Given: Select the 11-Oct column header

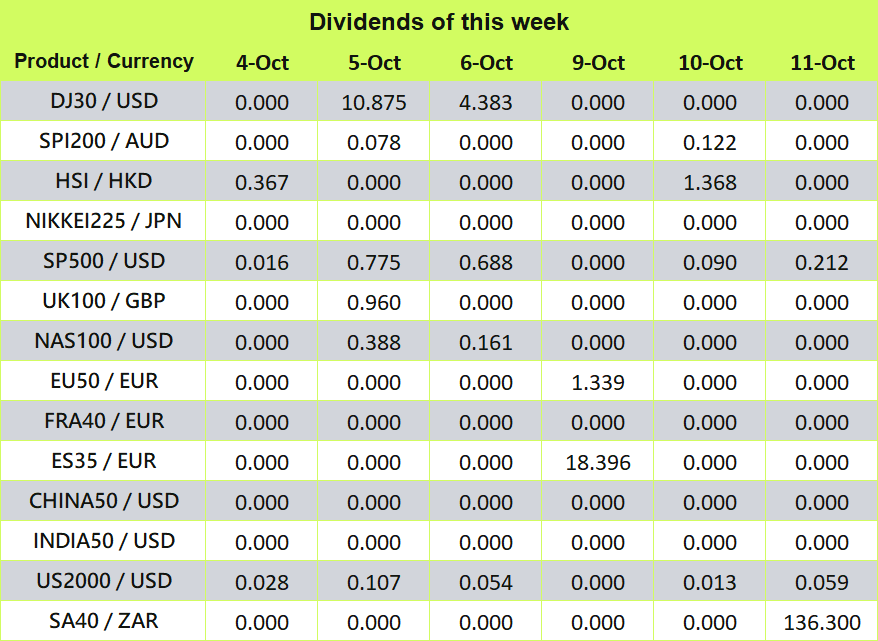Looking at the screenshot, I should point(822,63).
